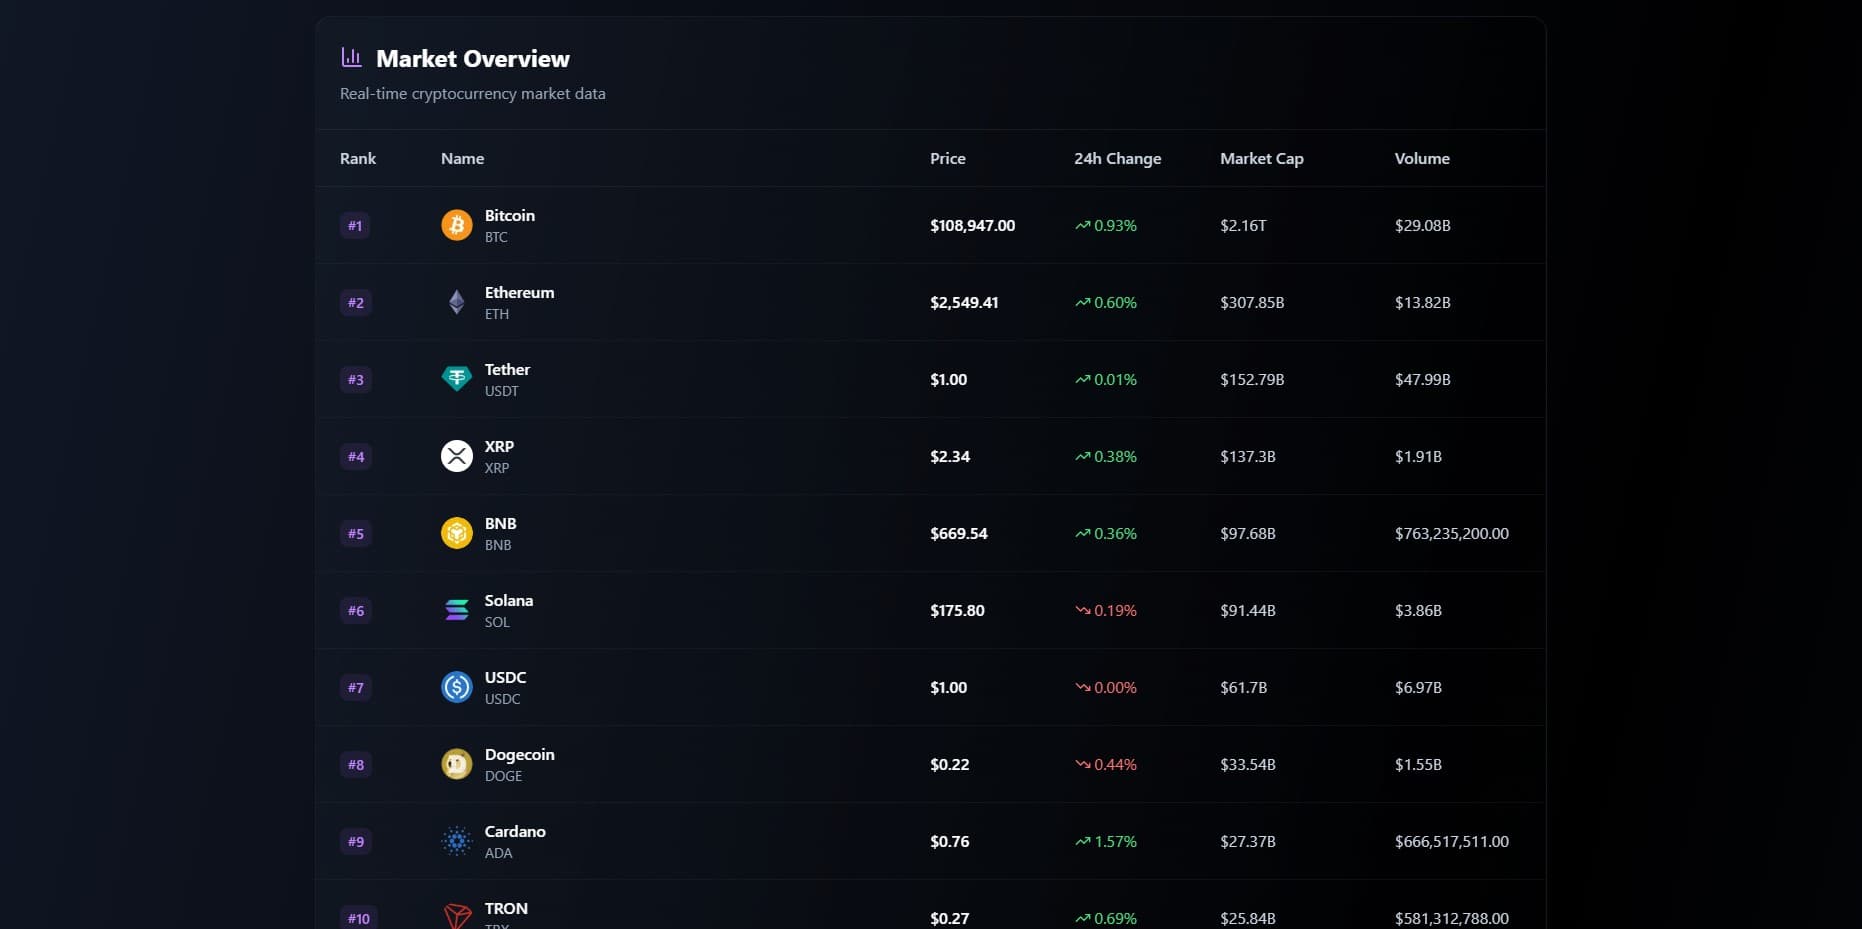Click the bar chart icon beside Market Overview
Screen dimensions: 1862x929
coord(352,57)
